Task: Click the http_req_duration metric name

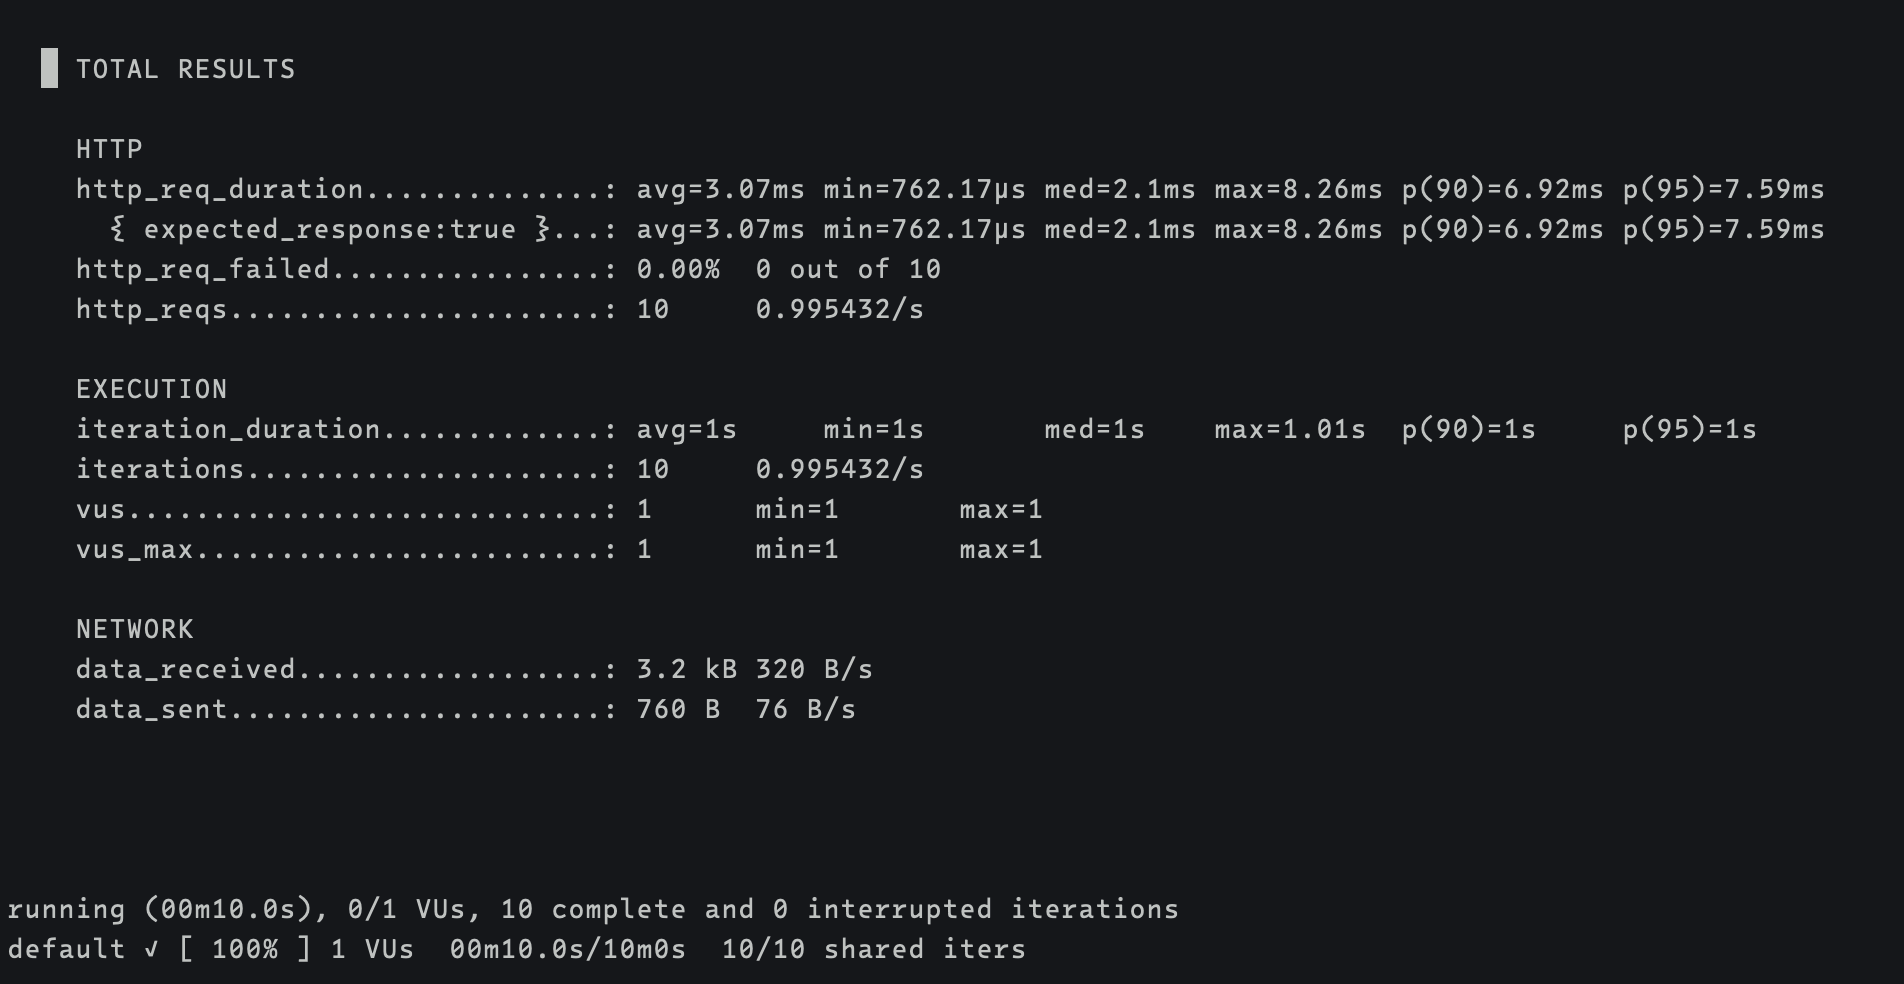Action: 219,189
